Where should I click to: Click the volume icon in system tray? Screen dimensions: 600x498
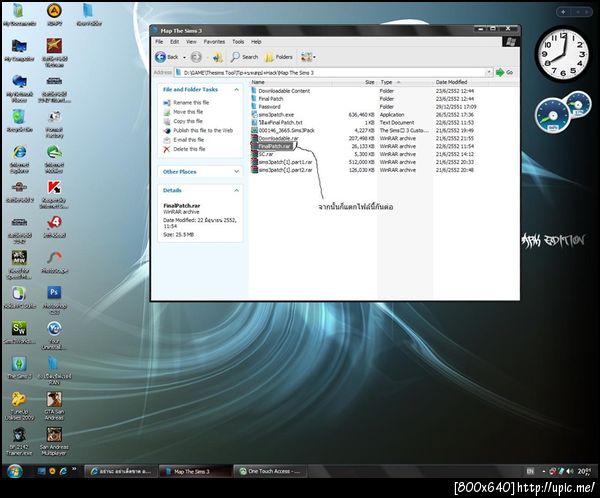click(x=570, y=471)
